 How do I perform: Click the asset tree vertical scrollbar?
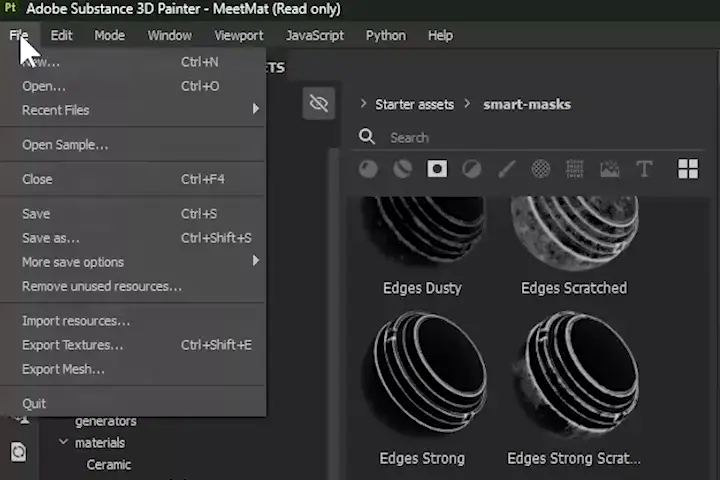[x=334, y=312]
